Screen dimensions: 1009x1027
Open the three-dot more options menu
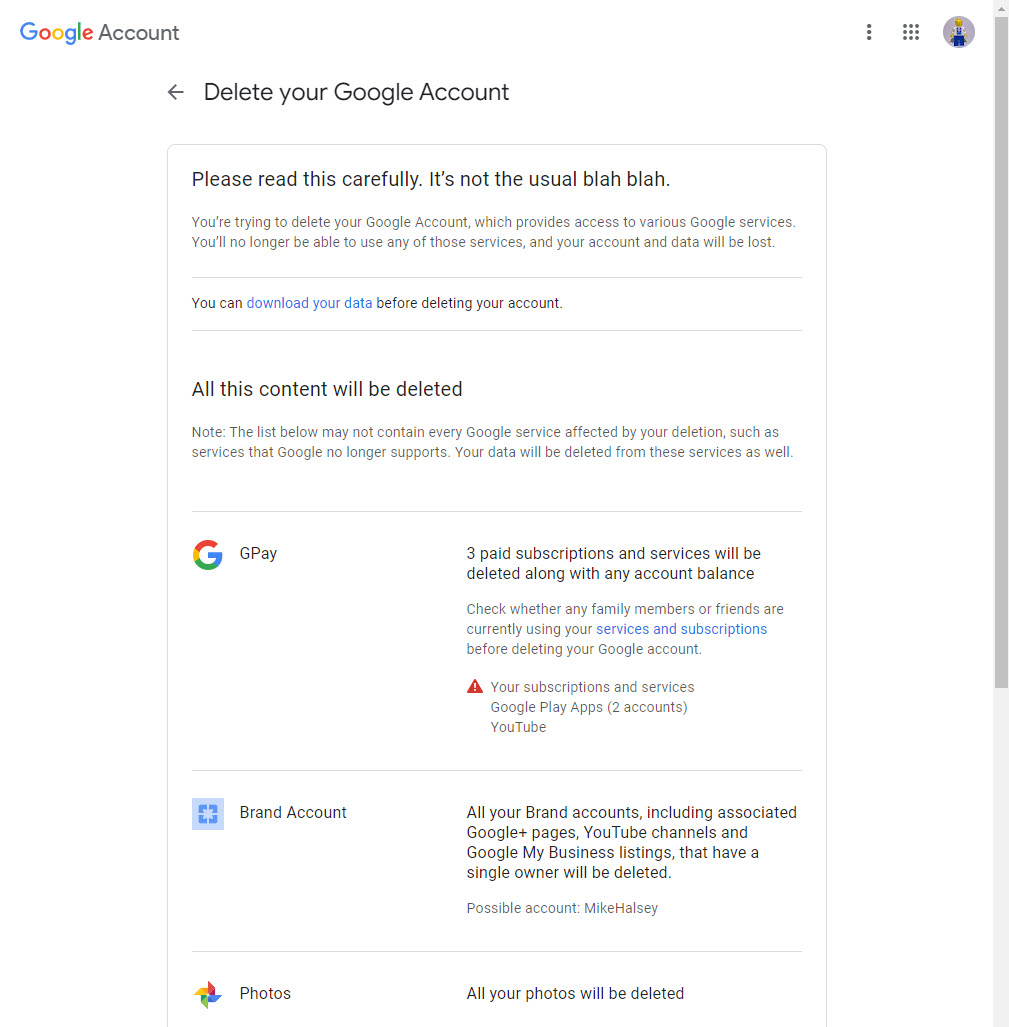869,32
